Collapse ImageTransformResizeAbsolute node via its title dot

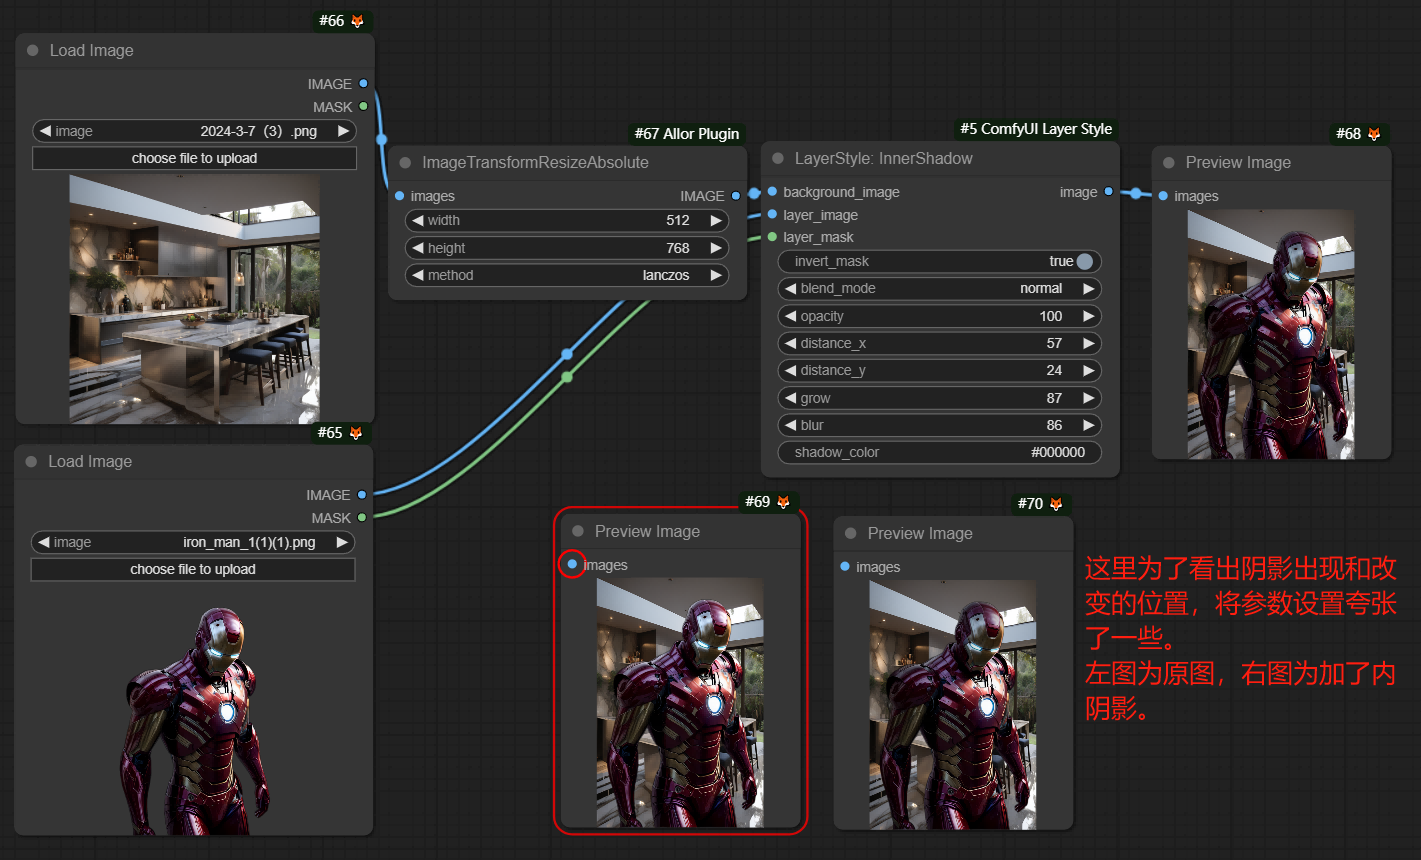405,163
